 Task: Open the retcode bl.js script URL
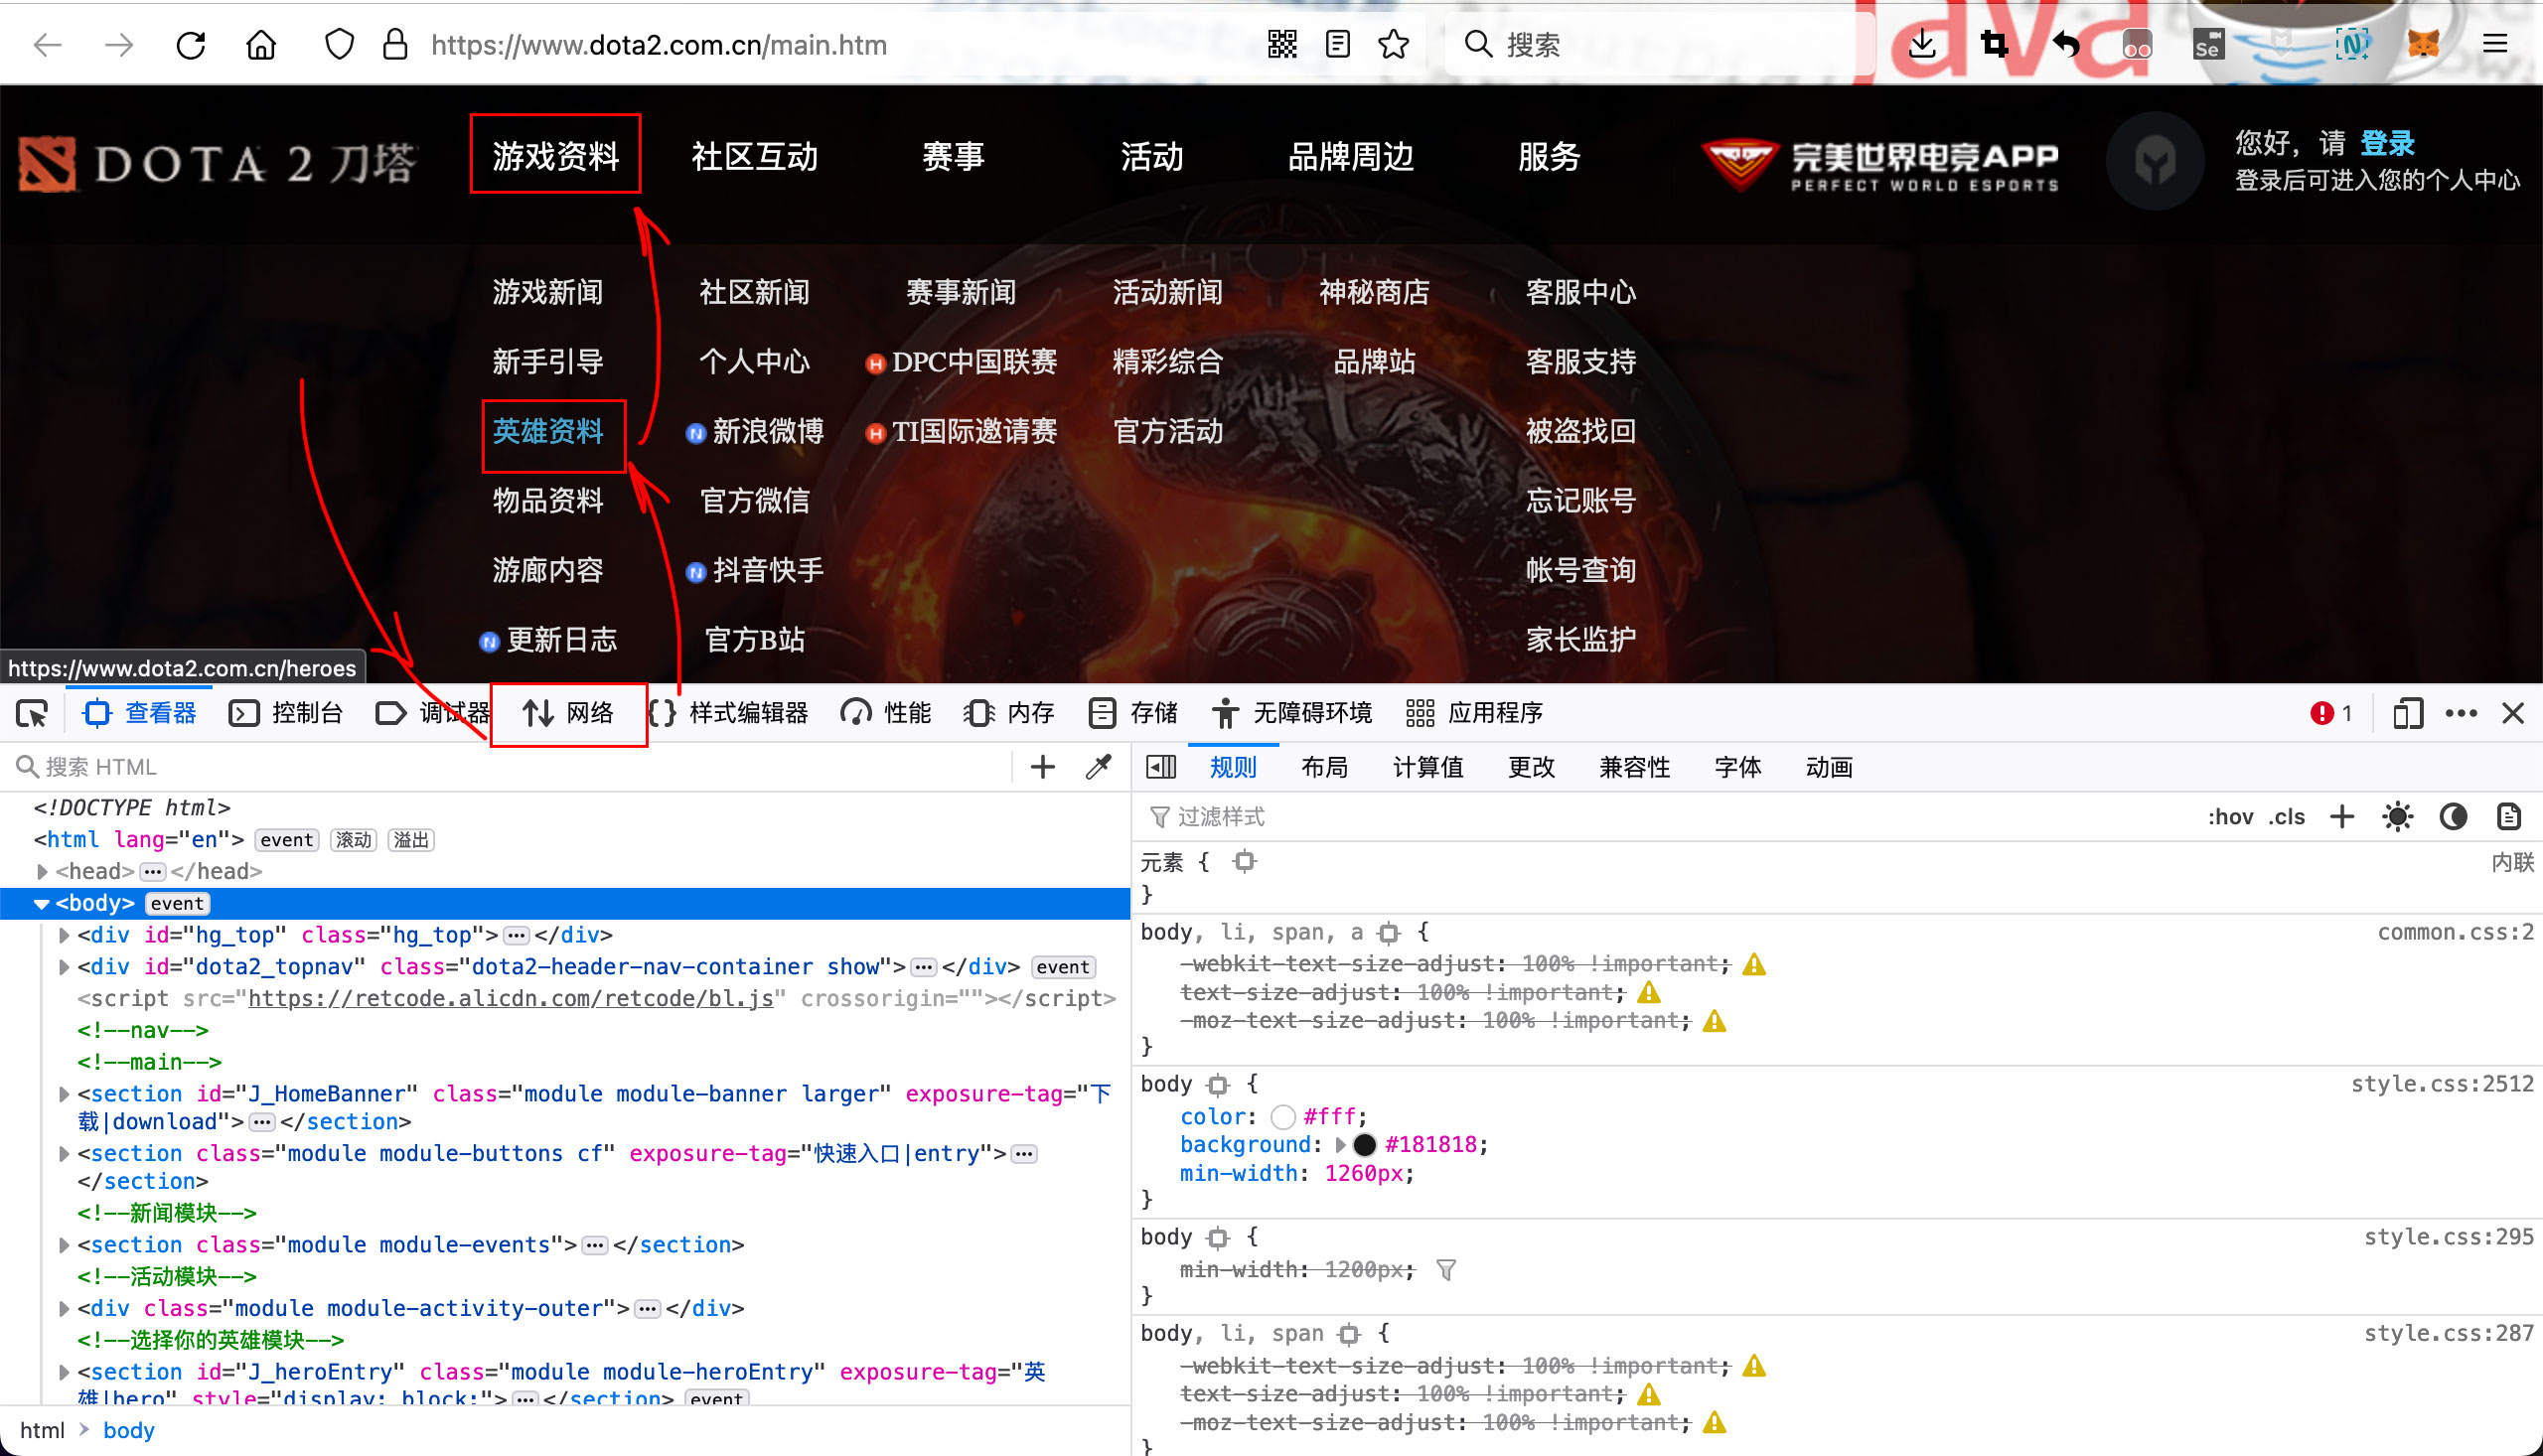pos(511,999)
